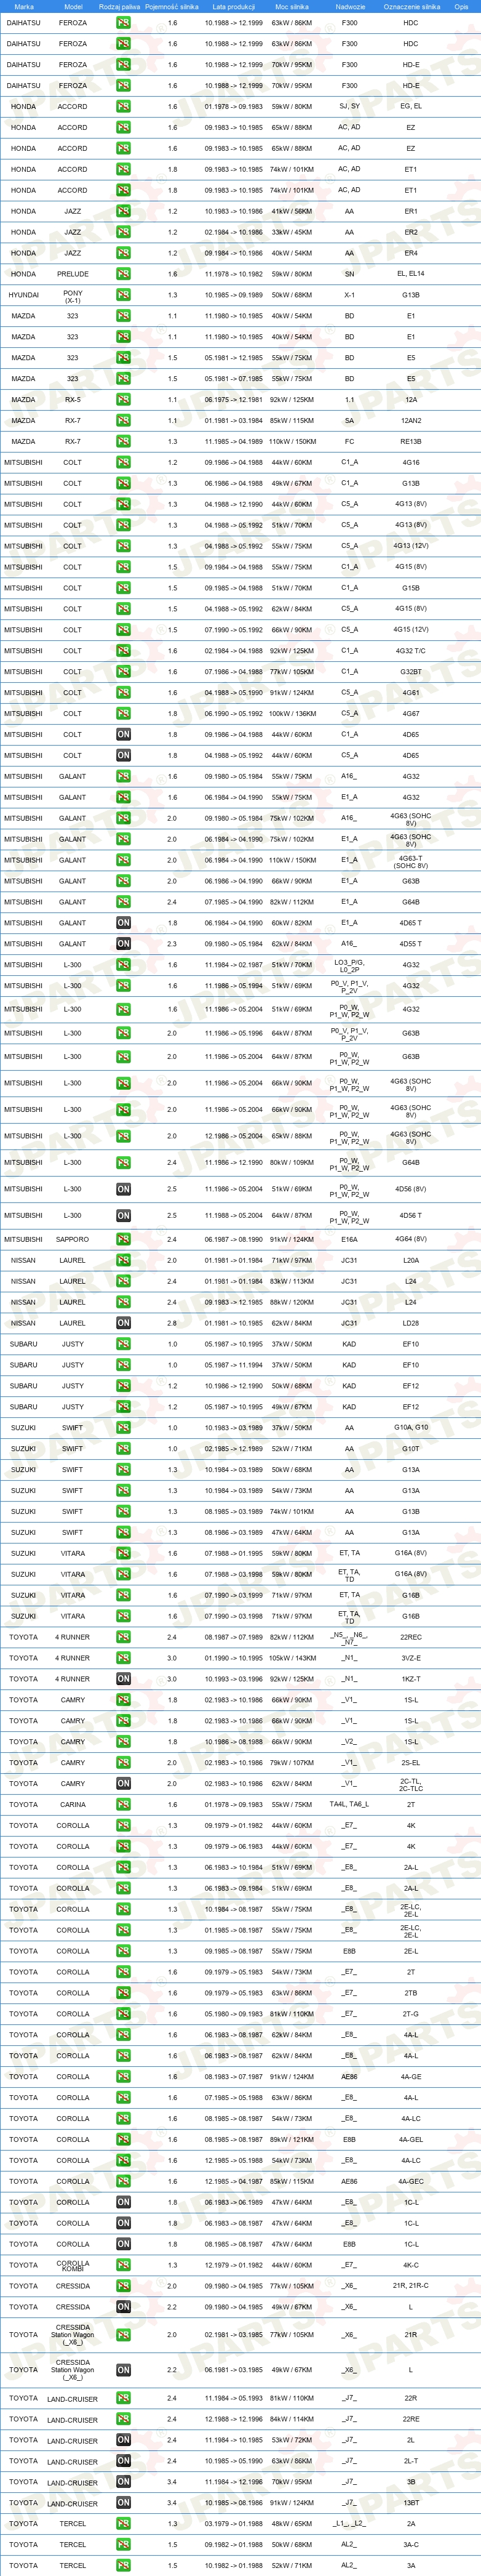Click petrol icon in Land-Cruiser 22RE row

pyautogui.click(x=123, y=2419)
